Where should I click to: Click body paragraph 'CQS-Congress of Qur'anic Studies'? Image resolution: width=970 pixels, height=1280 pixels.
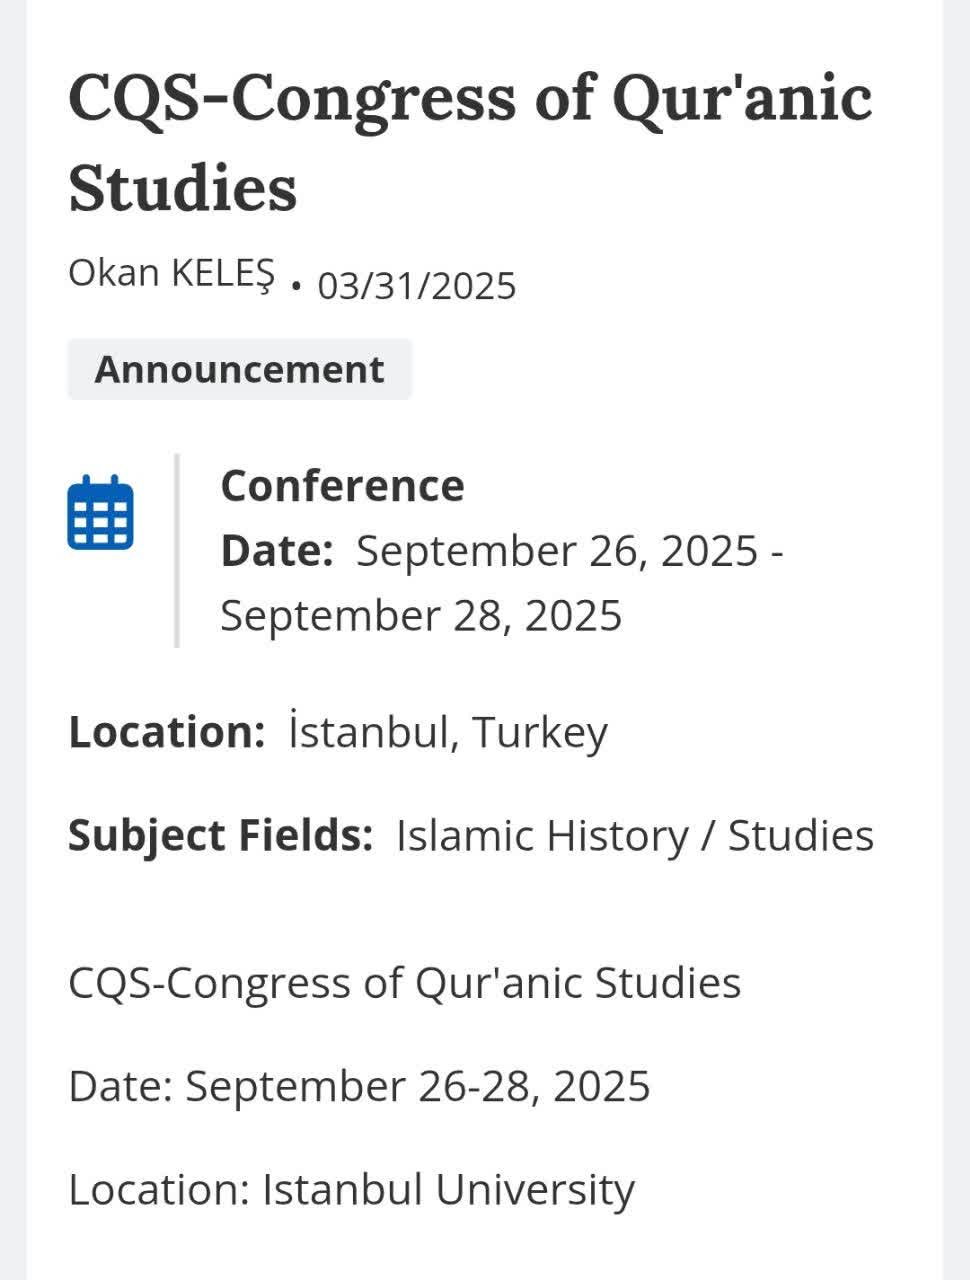tap(404, 982)
